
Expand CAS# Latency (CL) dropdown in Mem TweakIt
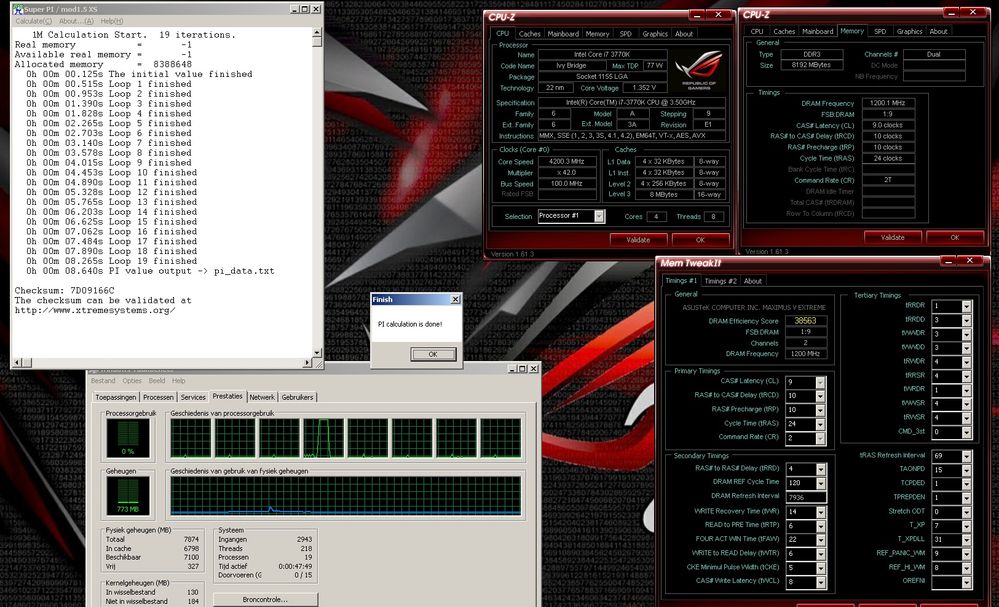point(820,382)
